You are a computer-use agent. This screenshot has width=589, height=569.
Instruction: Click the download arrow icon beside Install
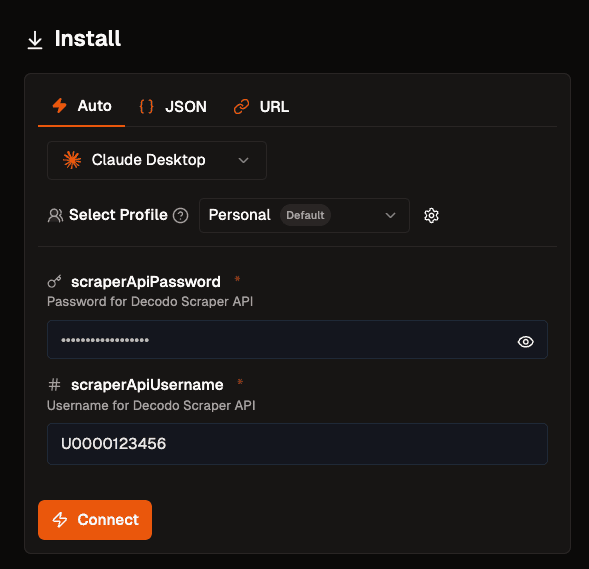point(35,40)
